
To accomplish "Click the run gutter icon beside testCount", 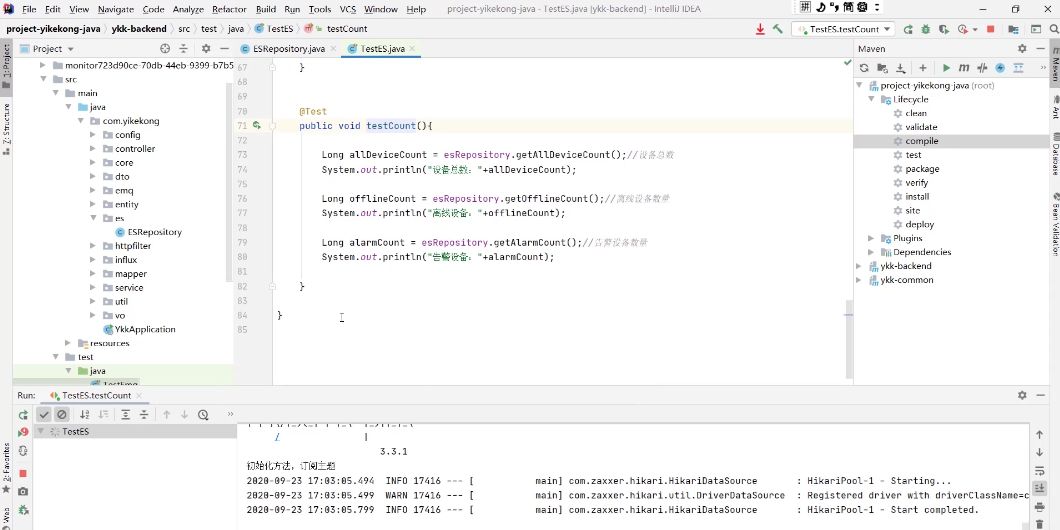I will pos(257,126).
